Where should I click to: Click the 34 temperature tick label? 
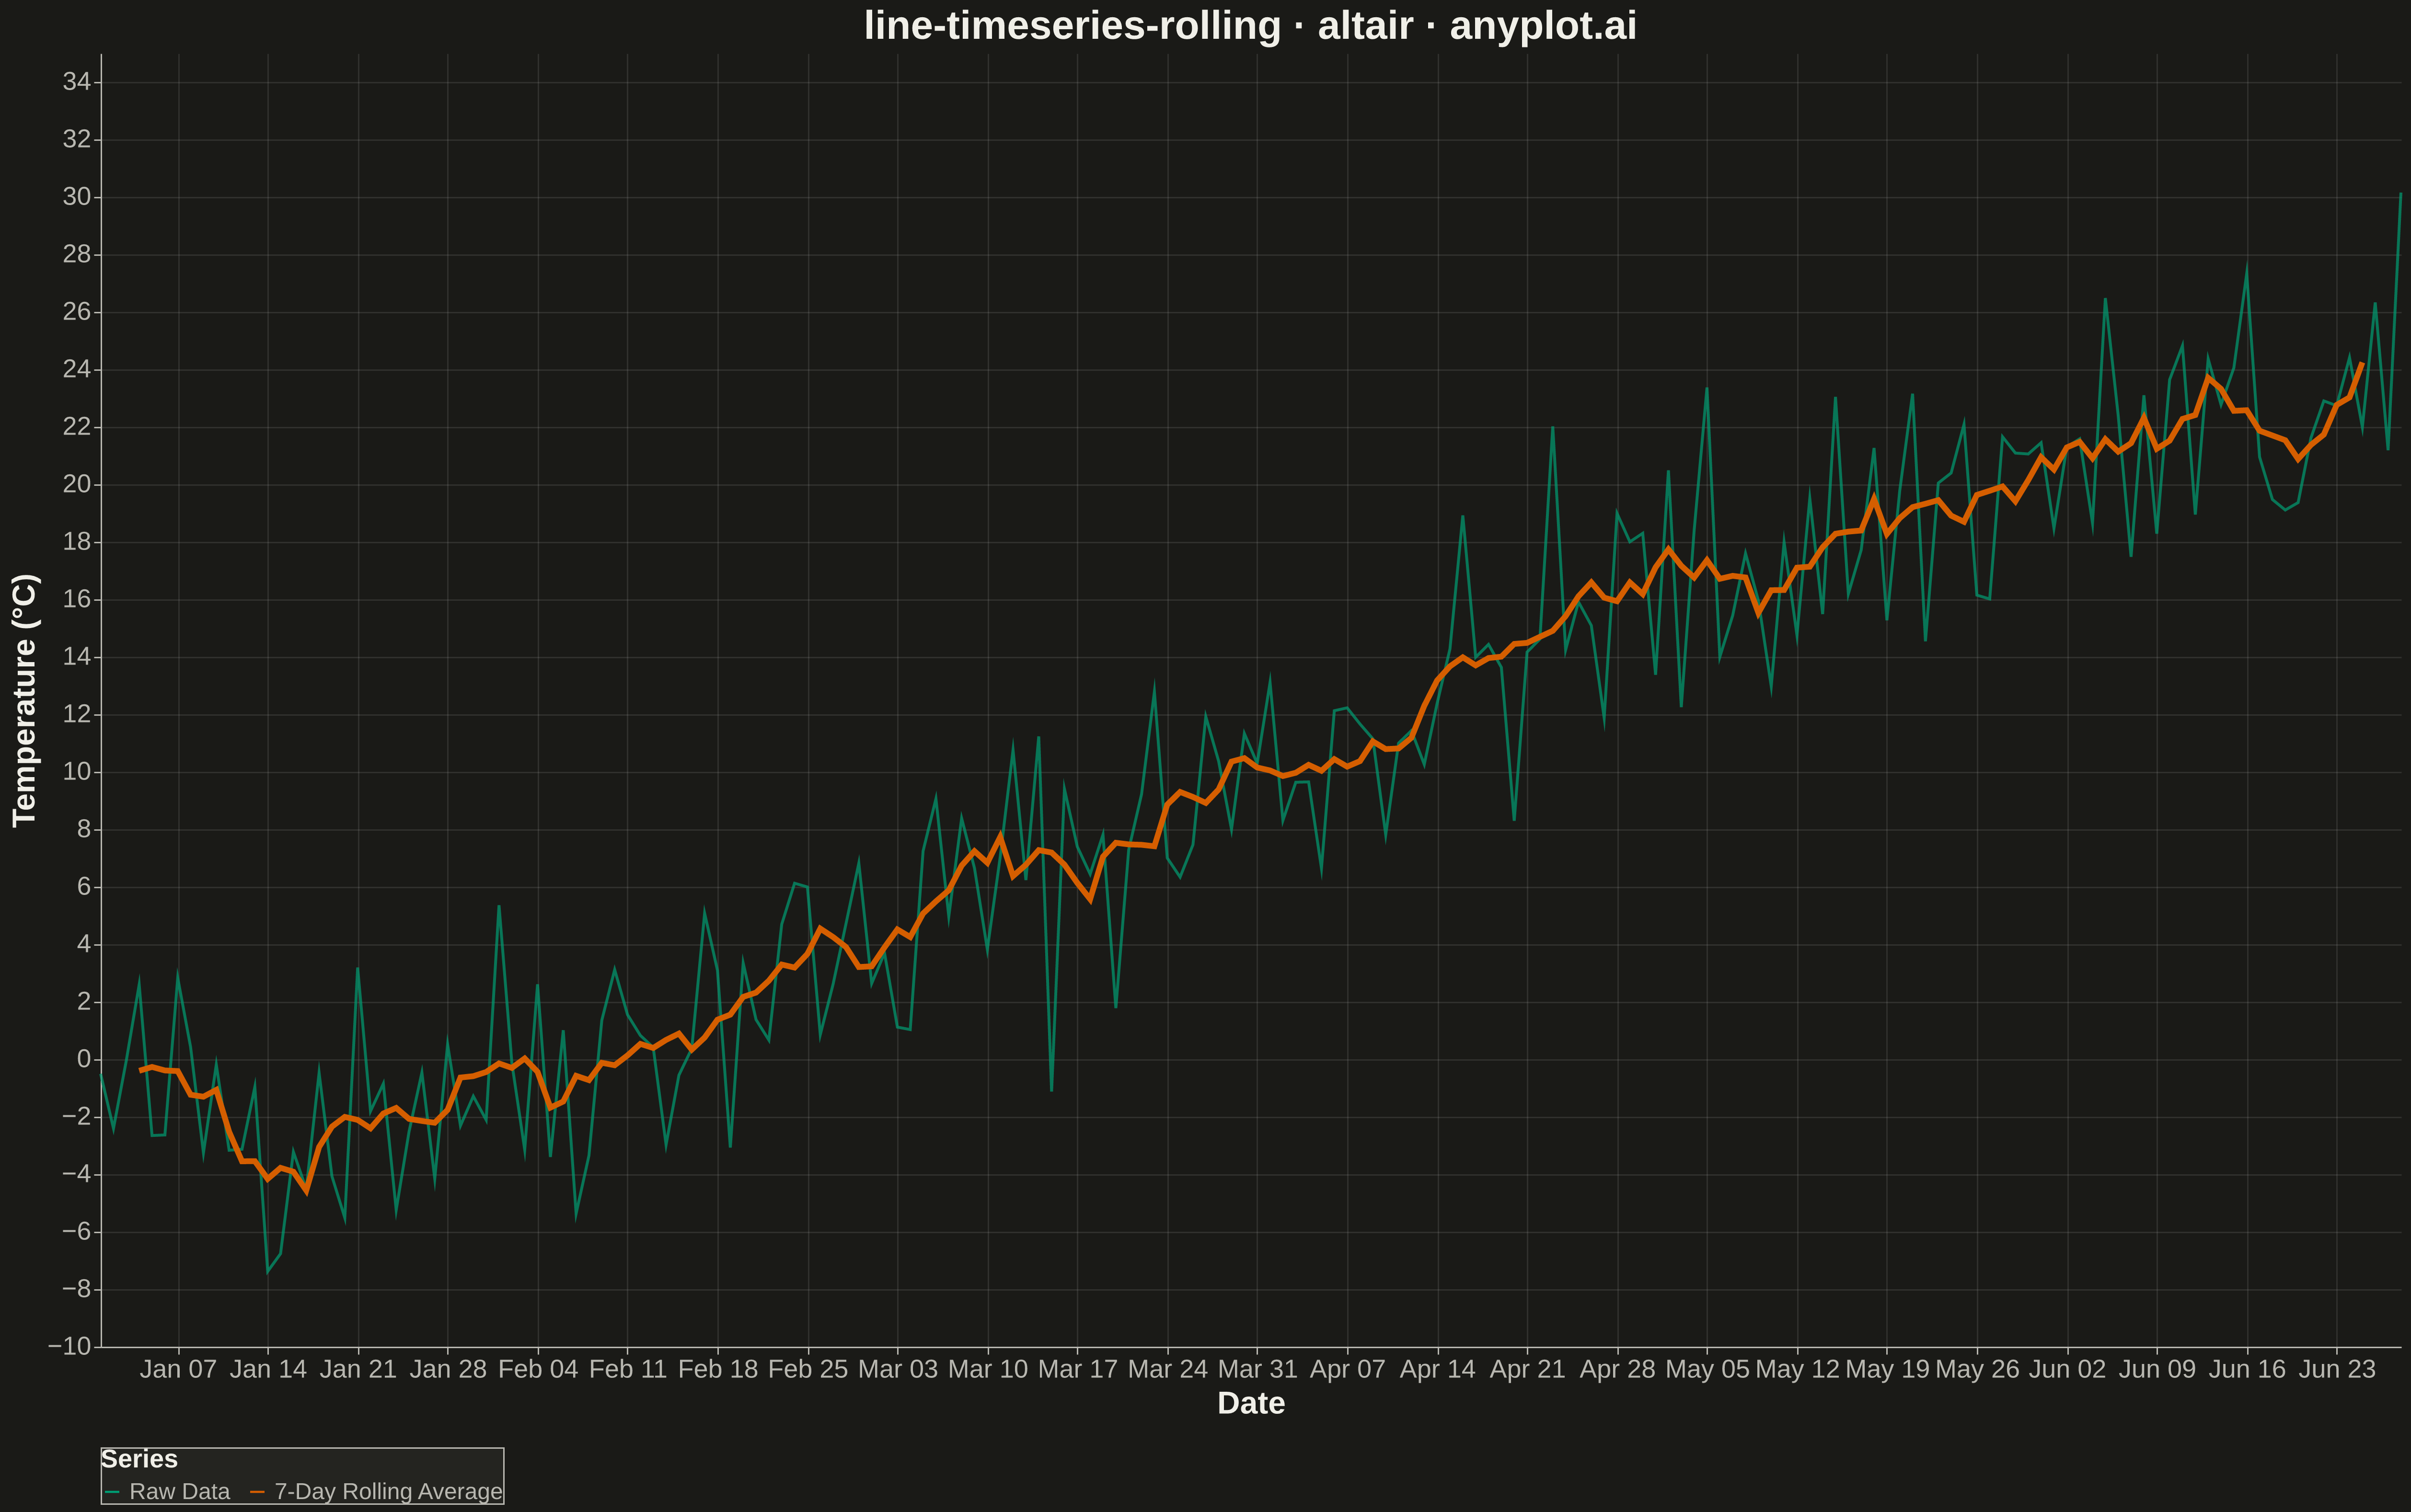[x=77, y=82]
